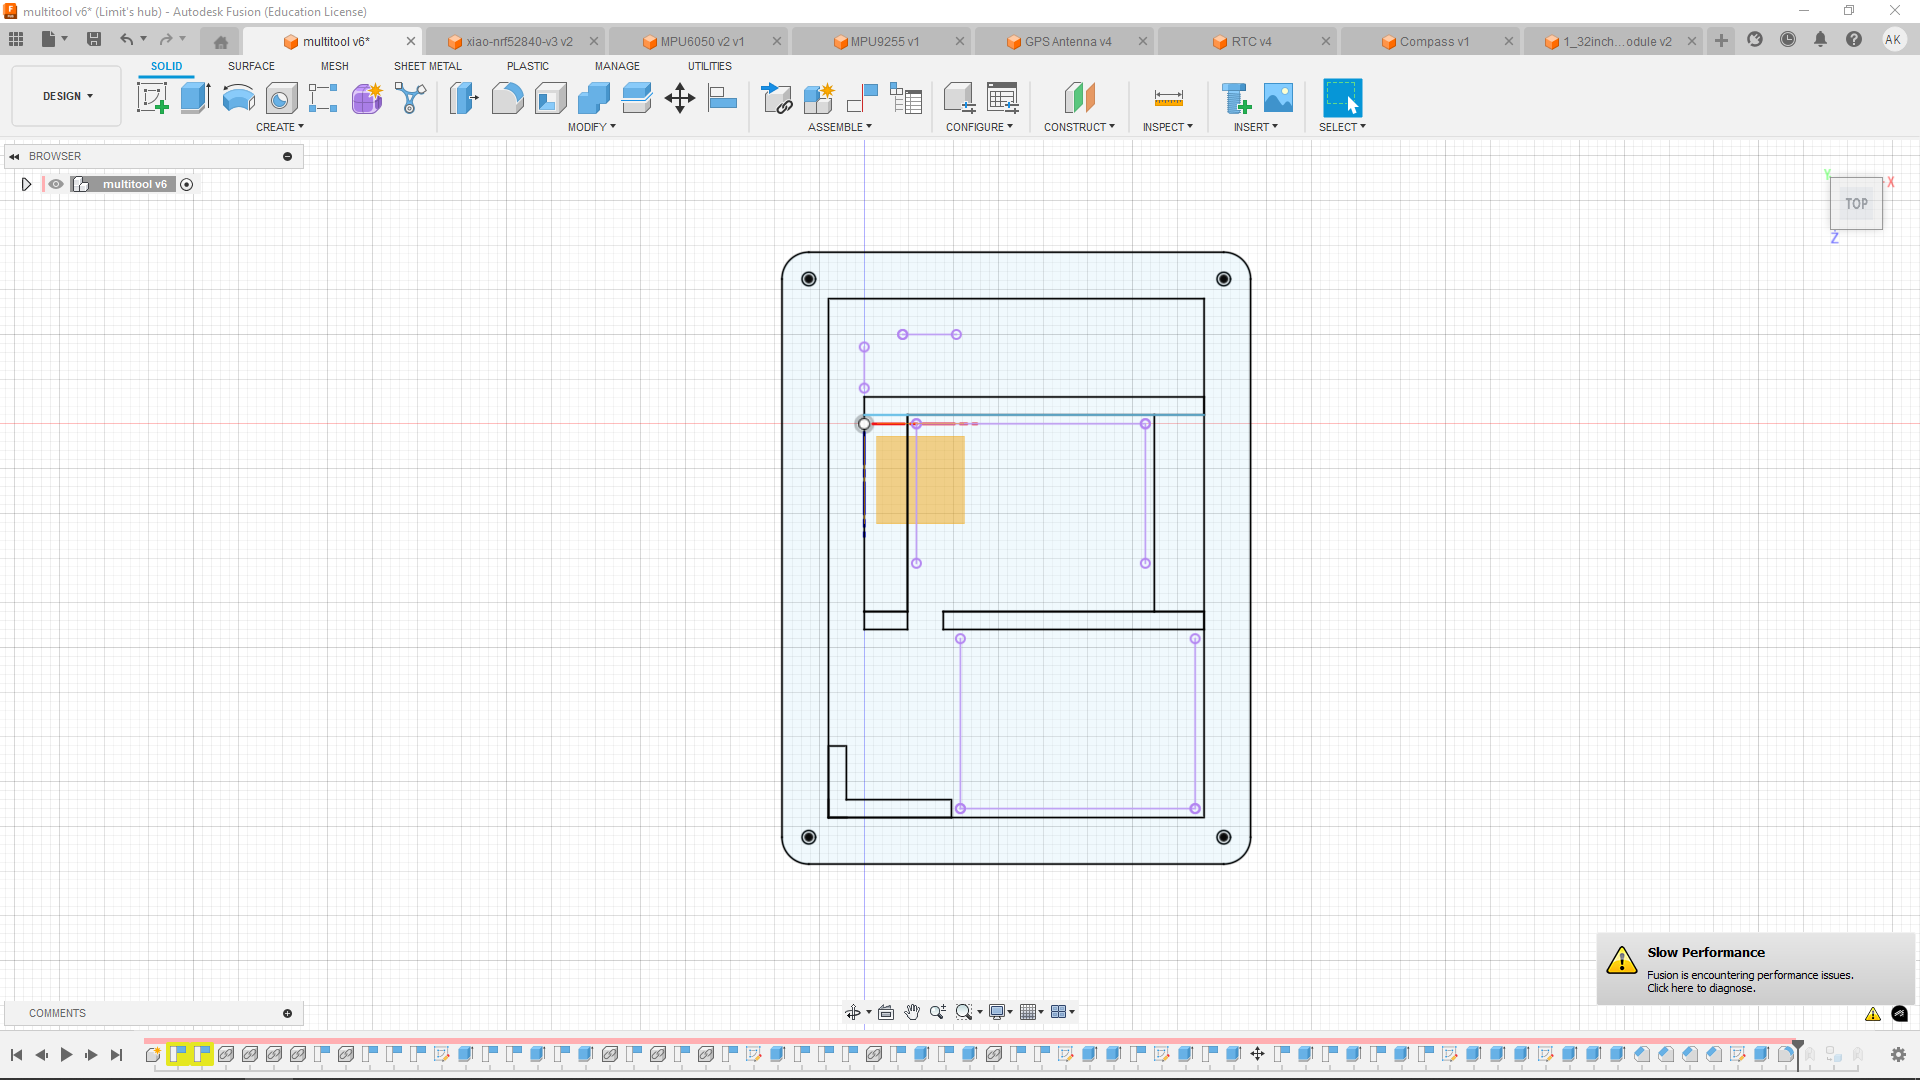Open the Joint tool in Assemble

[x=862, y=98]
